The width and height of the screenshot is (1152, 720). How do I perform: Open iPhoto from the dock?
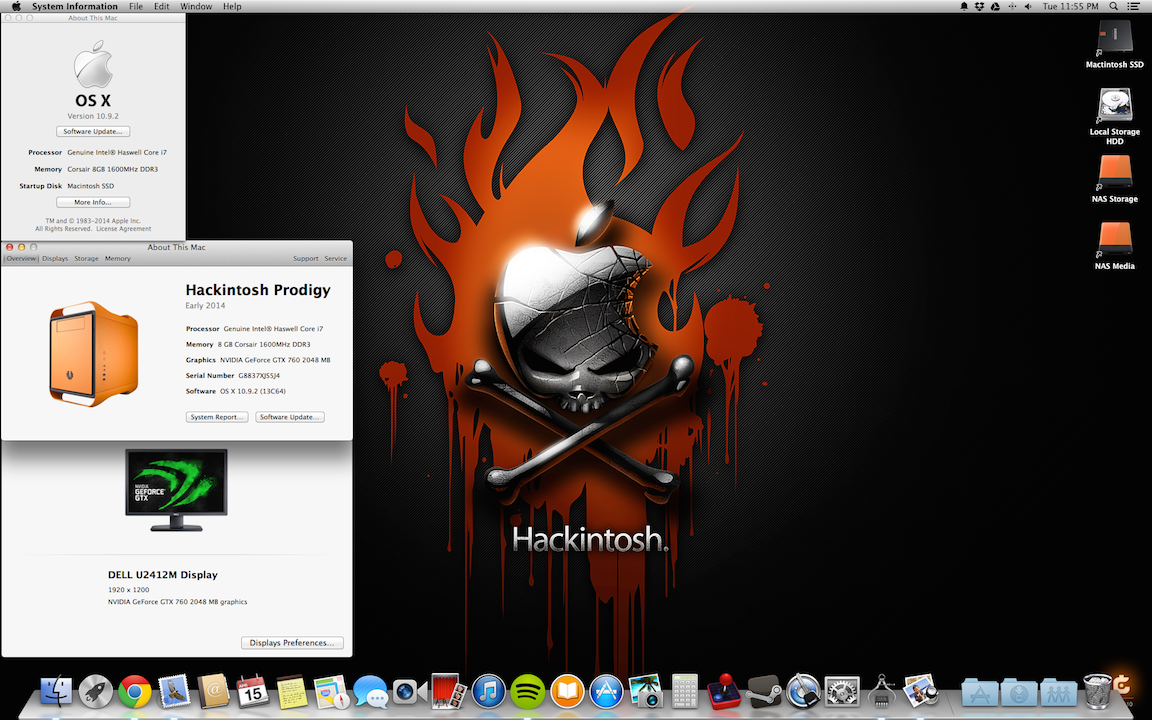click(x=646, y=691)
